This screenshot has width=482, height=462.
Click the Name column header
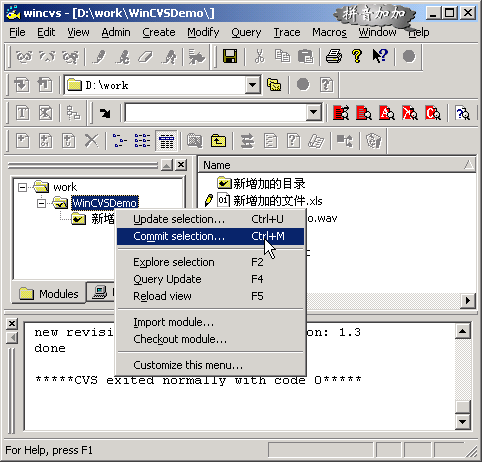tap(337, 165)
